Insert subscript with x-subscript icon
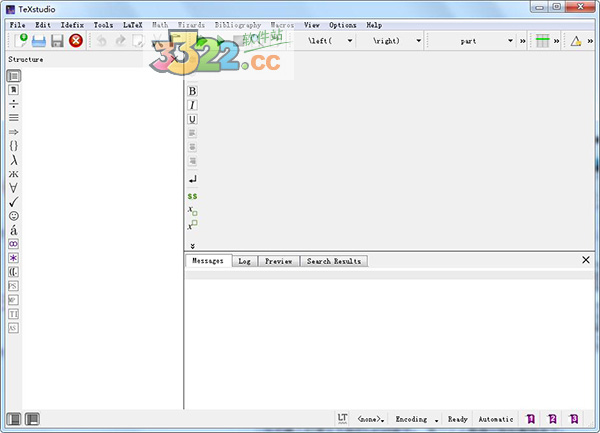The image size is (600, 433). coord(192,210)
